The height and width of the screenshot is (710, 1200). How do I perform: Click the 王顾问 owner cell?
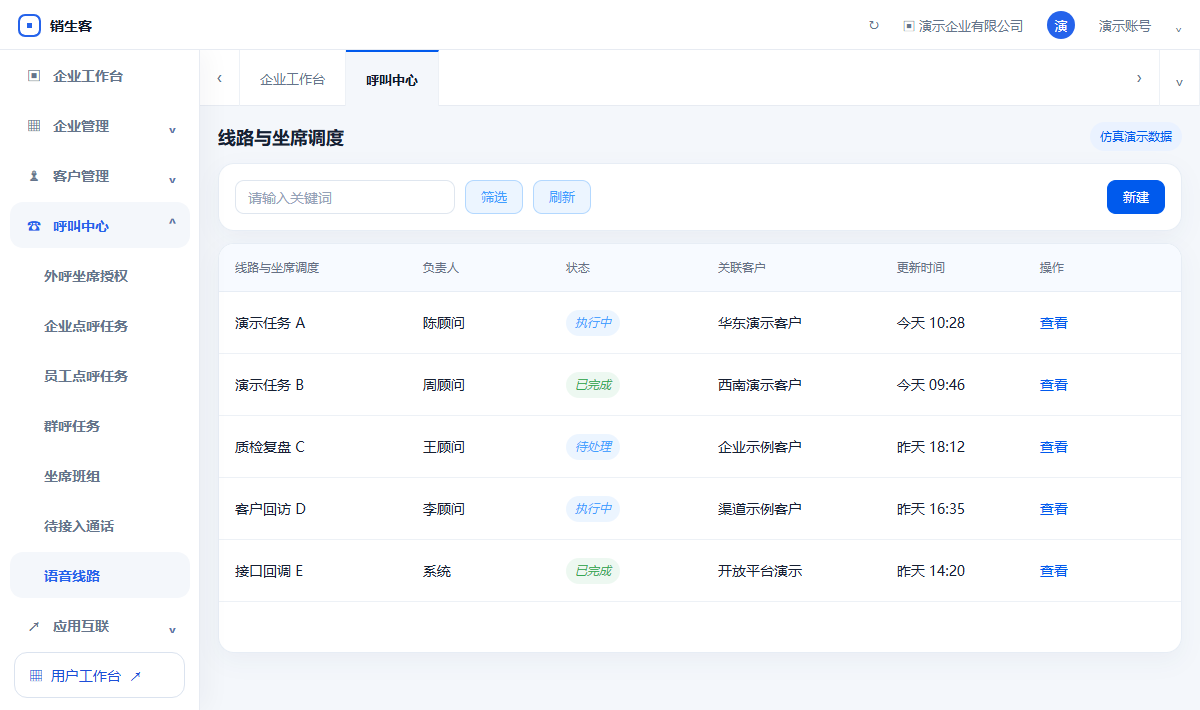pyautogui.click(x=444, y=447)
